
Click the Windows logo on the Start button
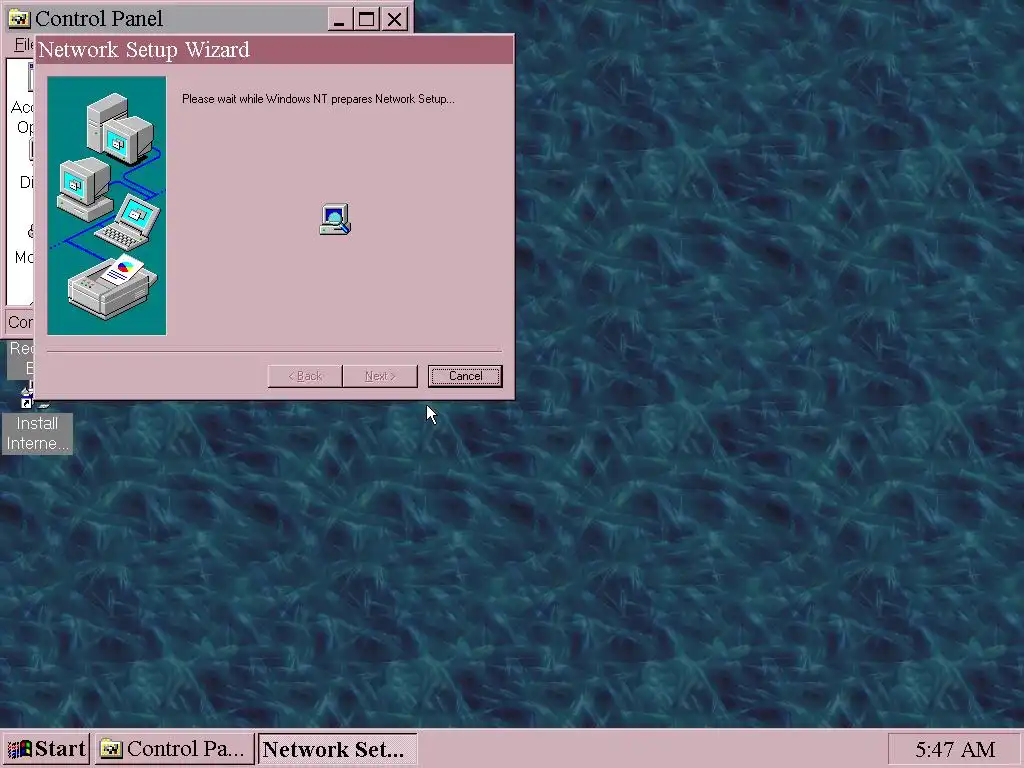click(20, 749)
